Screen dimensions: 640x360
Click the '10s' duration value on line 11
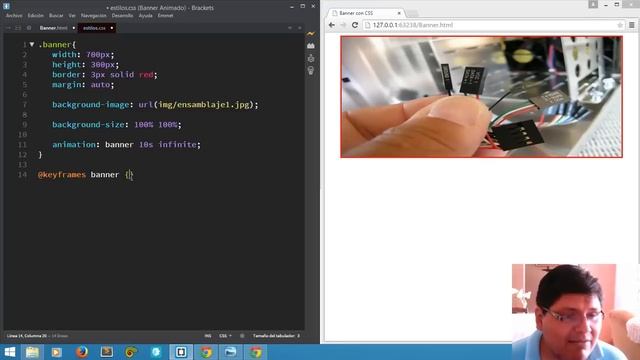click(x=146, y=144)
